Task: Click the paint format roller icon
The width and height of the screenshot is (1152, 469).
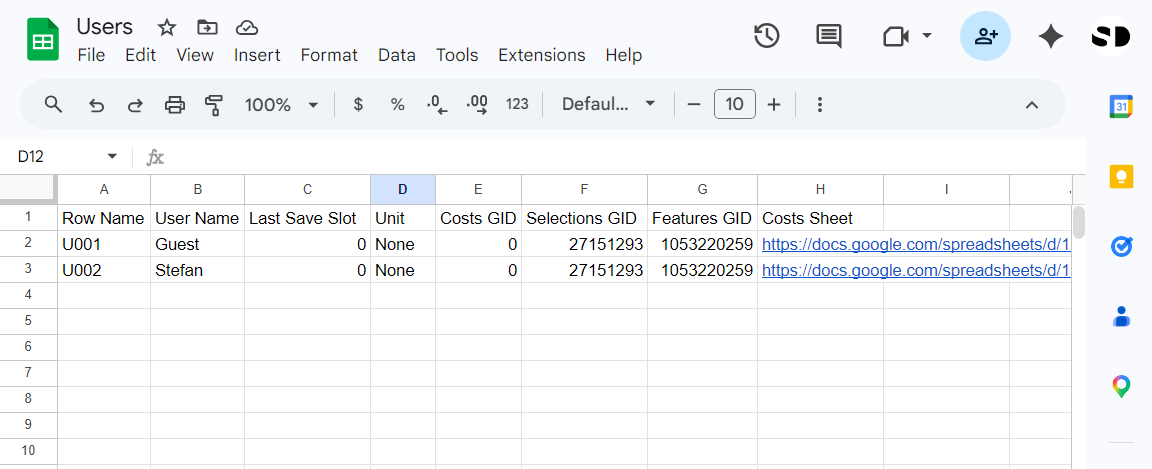Action: click(x=213, y=105)
